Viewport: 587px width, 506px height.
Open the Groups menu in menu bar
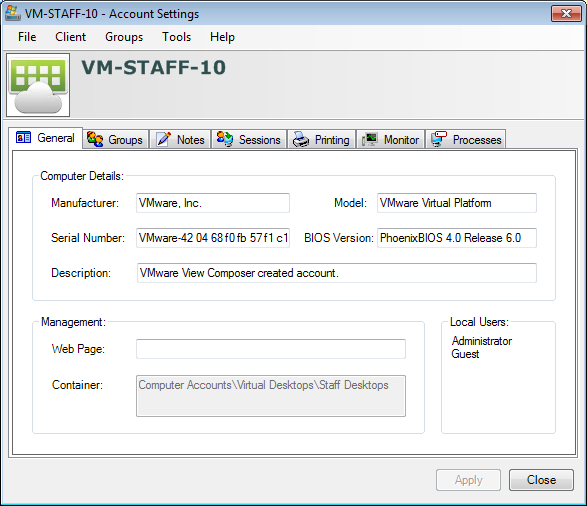pyautogui.click(x=124, y=37)
